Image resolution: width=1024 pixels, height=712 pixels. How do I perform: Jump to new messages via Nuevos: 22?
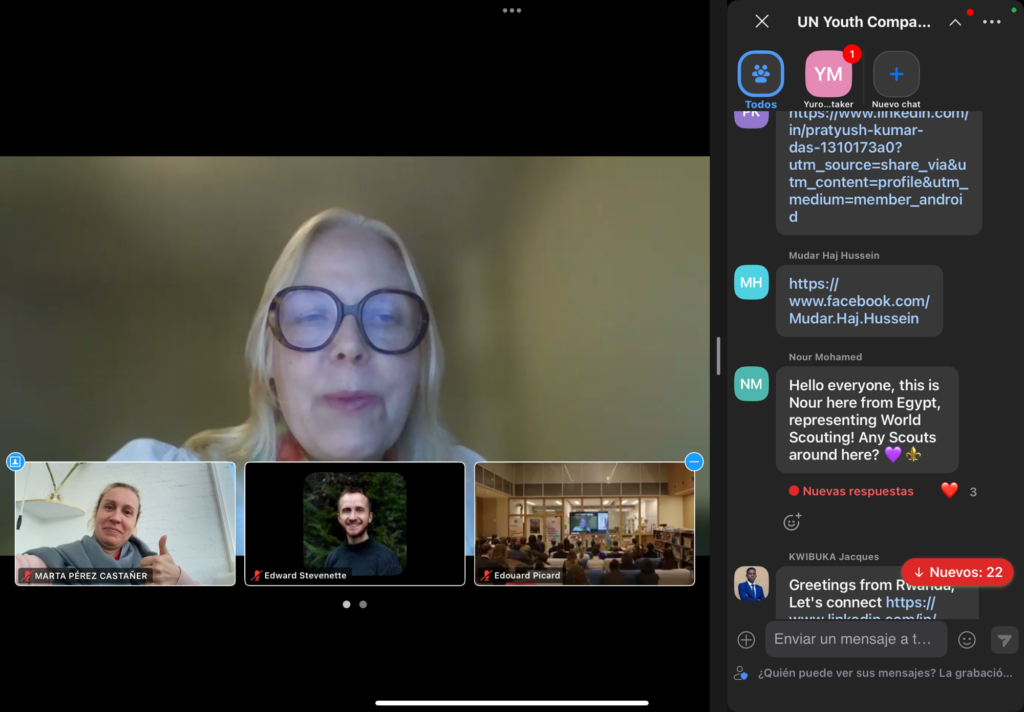[957, 572]
